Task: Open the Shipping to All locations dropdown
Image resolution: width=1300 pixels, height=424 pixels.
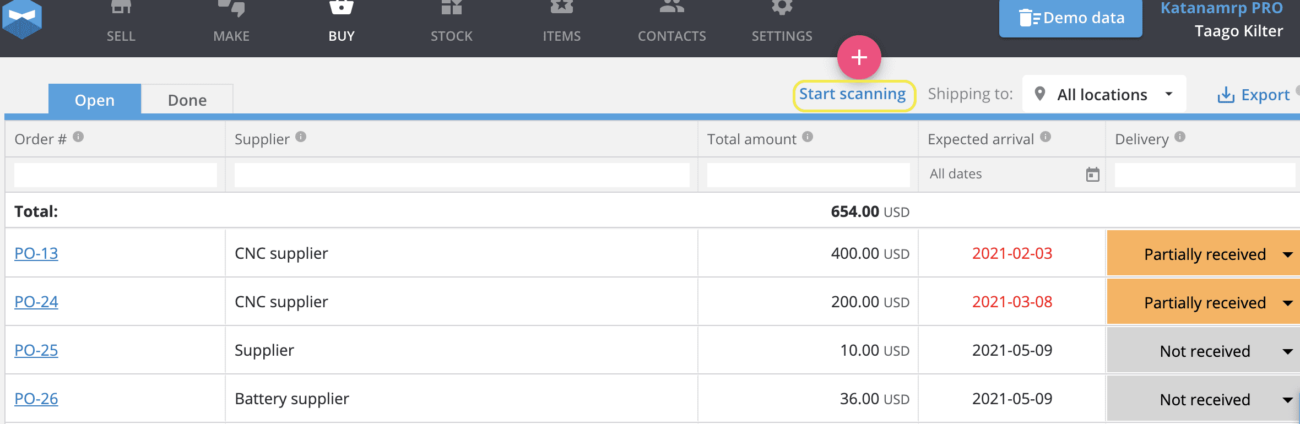Action: 1104,95
